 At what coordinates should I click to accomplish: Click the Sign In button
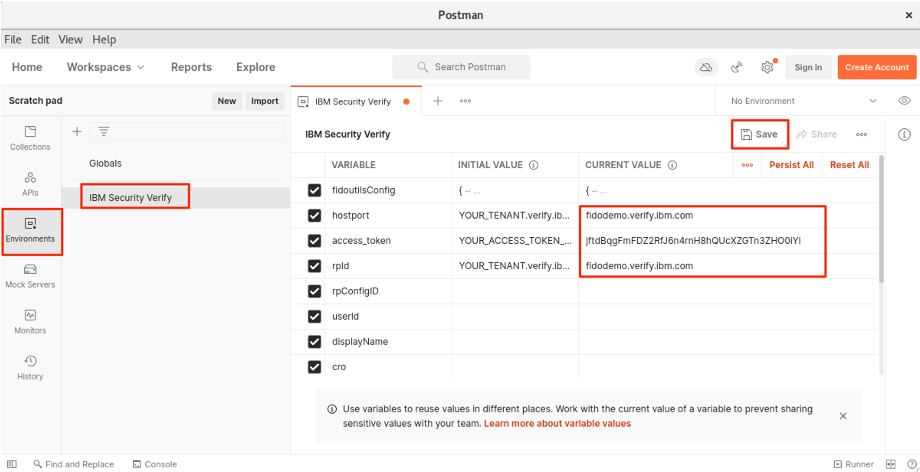809,68
